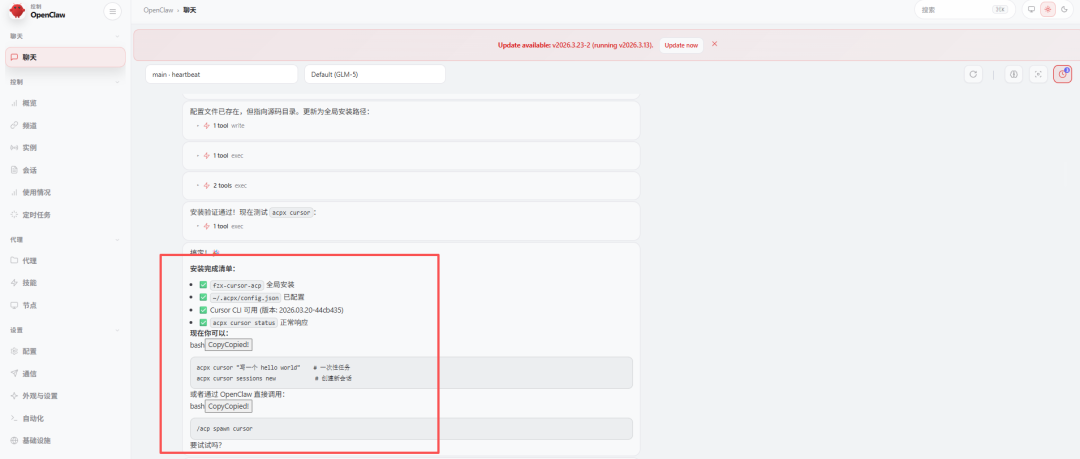This screenshot has height=459, width=1080.
Task: Click the refresh chat icon
Action: 973,74
